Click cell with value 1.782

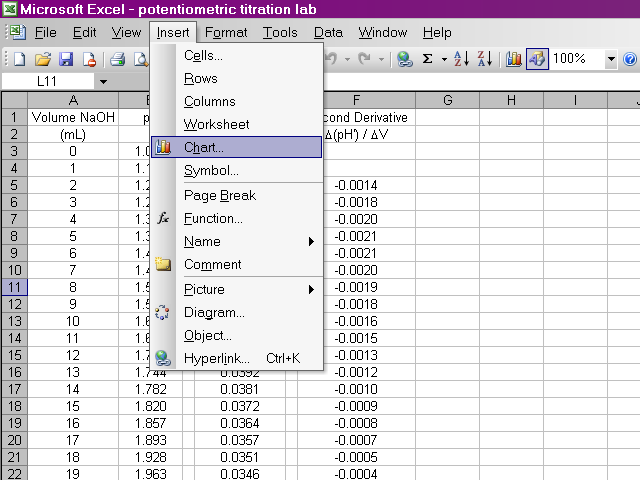pyautogui.click(x=151, y=389)
